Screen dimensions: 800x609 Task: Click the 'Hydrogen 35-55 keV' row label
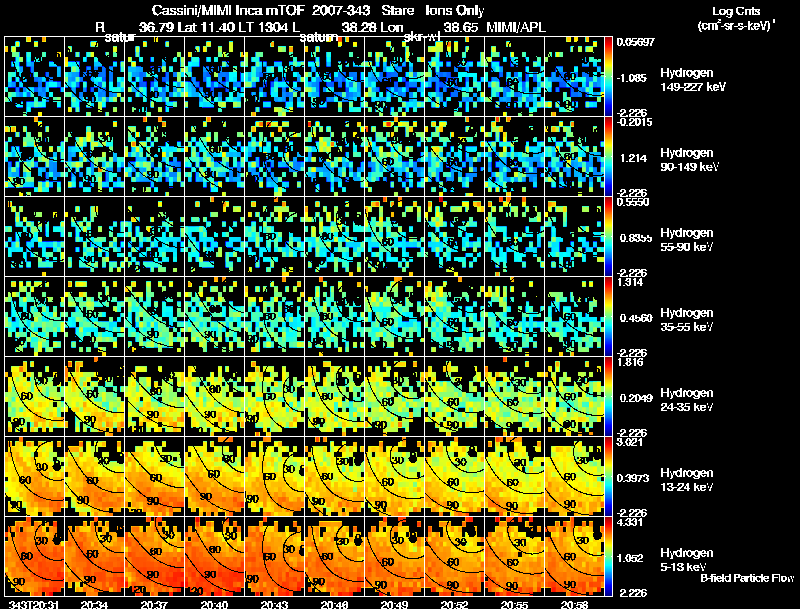click(687, 320)
